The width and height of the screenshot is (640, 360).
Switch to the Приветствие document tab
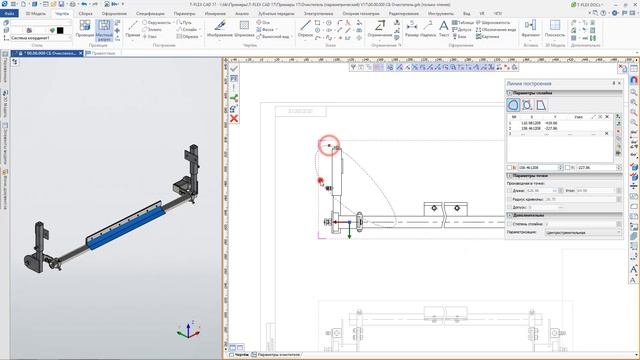(x=101, y=53)
